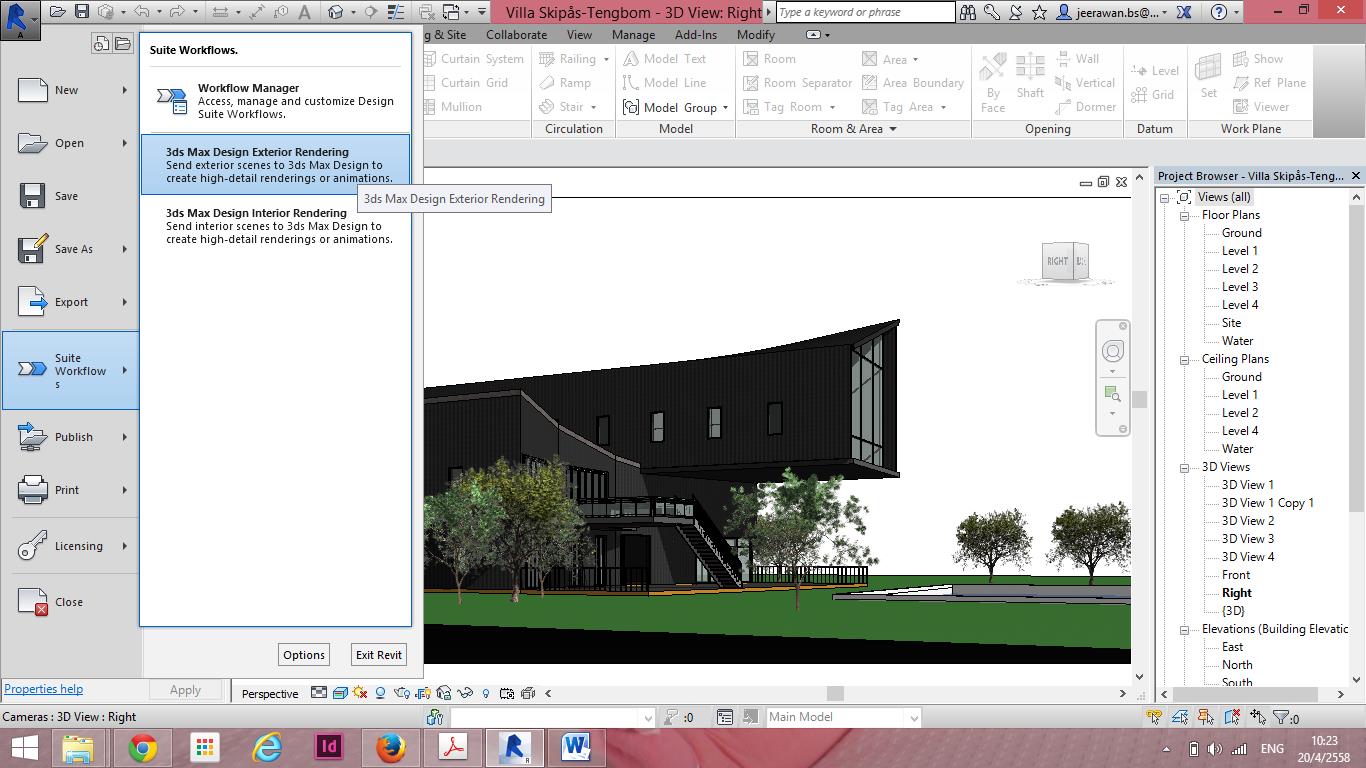
Task: Switch to the Manage ribbon tab
Action: [633, 35]
